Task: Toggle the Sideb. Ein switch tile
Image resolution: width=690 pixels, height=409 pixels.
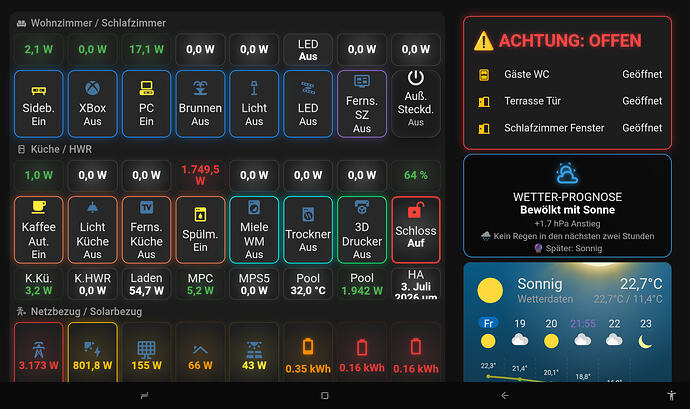Action: coord(39,104)
